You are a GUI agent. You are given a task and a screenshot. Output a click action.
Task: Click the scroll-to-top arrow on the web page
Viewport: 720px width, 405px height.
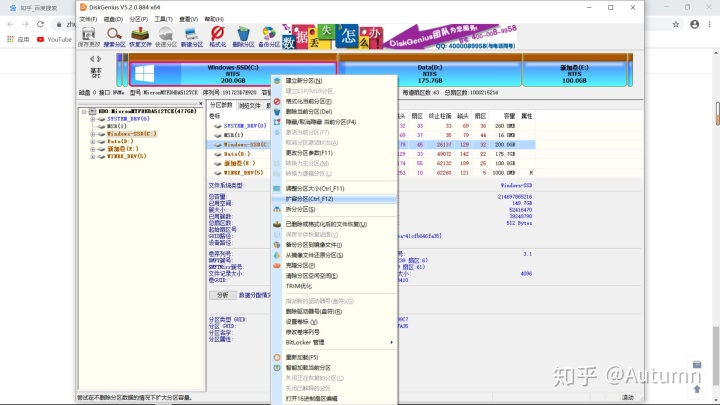pos(697,389)
